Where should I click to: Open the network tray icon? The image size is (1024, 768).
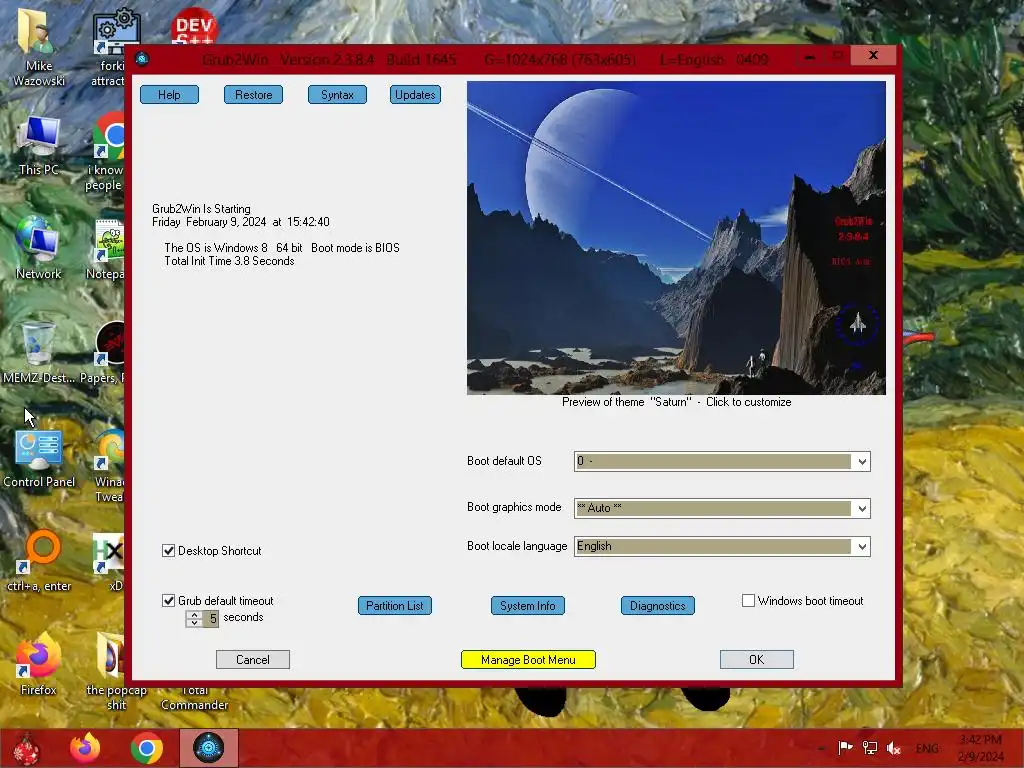(870, 748)
